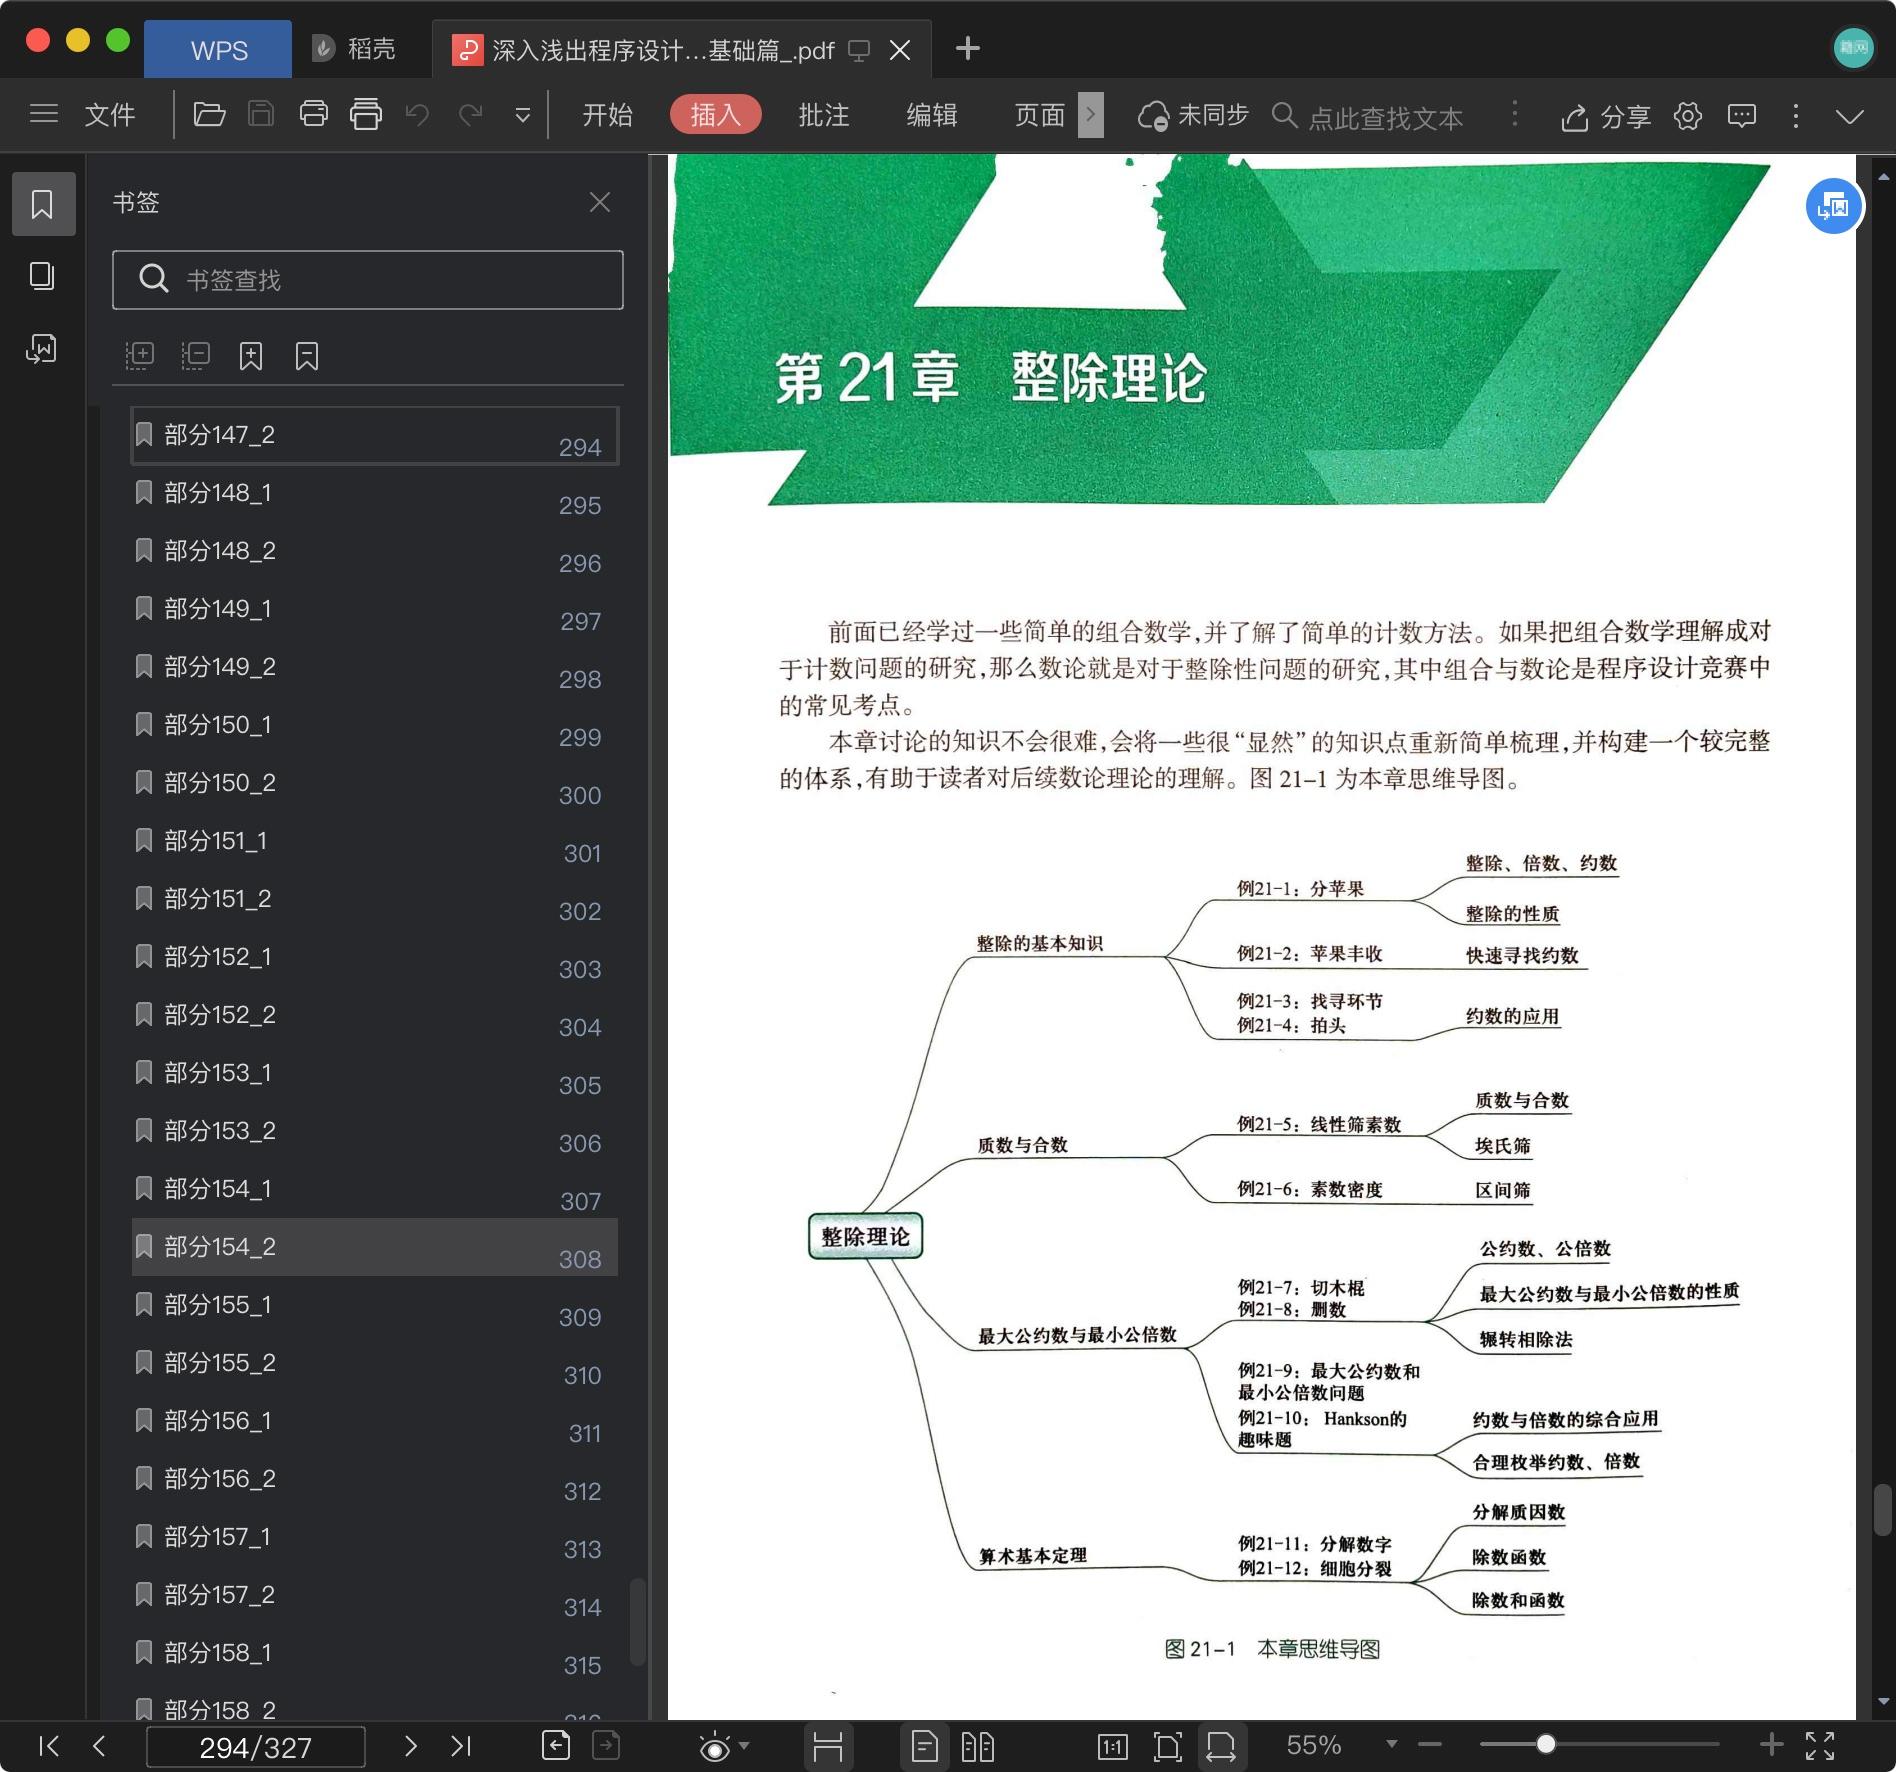Zoom in with the plus button
The width and height of the screenshot is (1896, 1772).
(x=1771, y=1745)
